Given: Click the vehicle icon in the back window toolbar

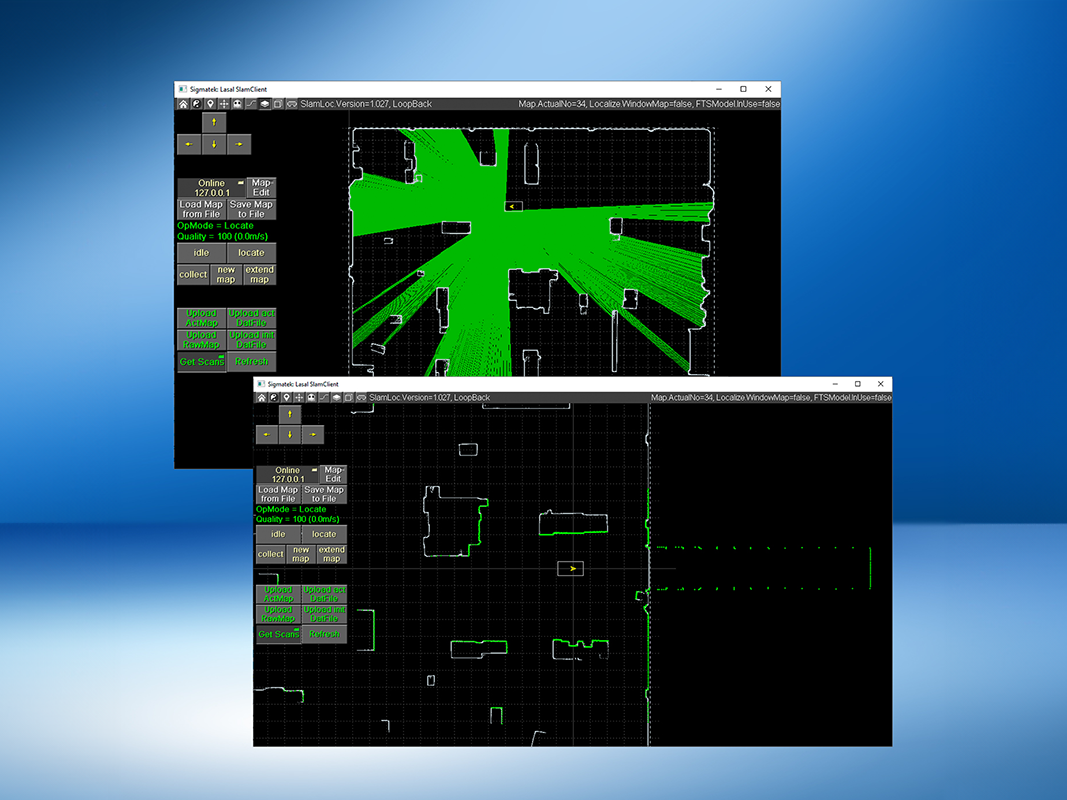Looking at the screenshot, I should coord(292,104).
